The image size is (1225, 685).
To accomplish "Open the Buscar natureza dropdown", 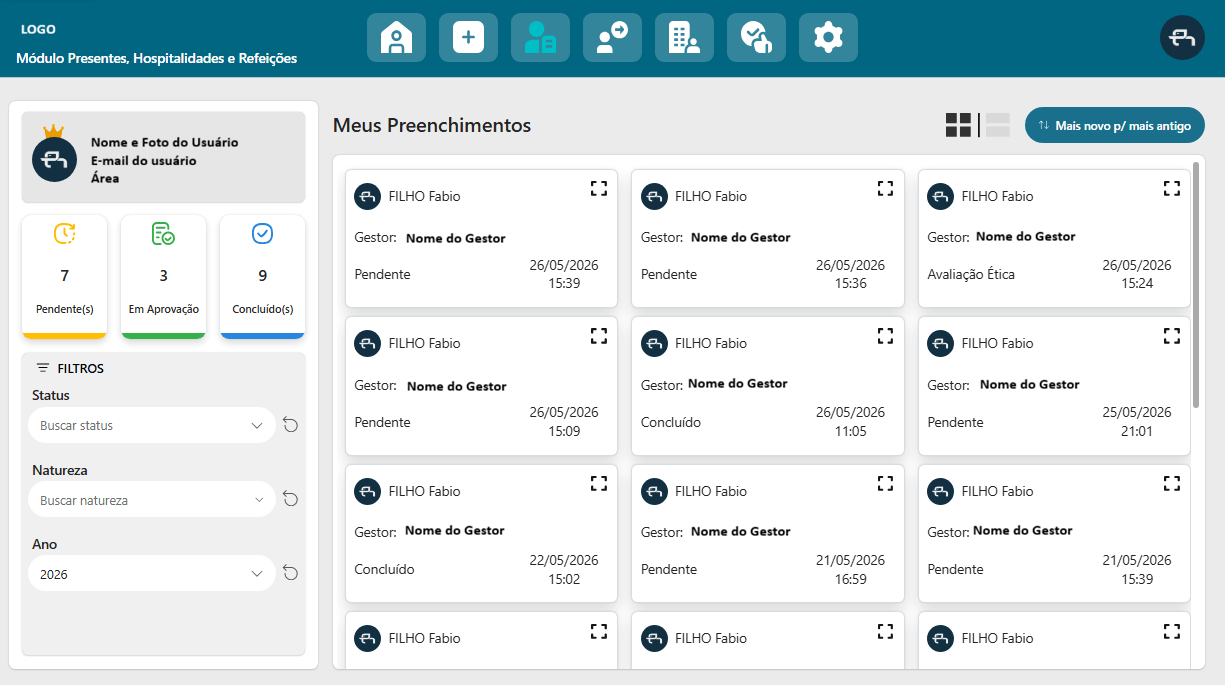I will [x=152, y=500].
